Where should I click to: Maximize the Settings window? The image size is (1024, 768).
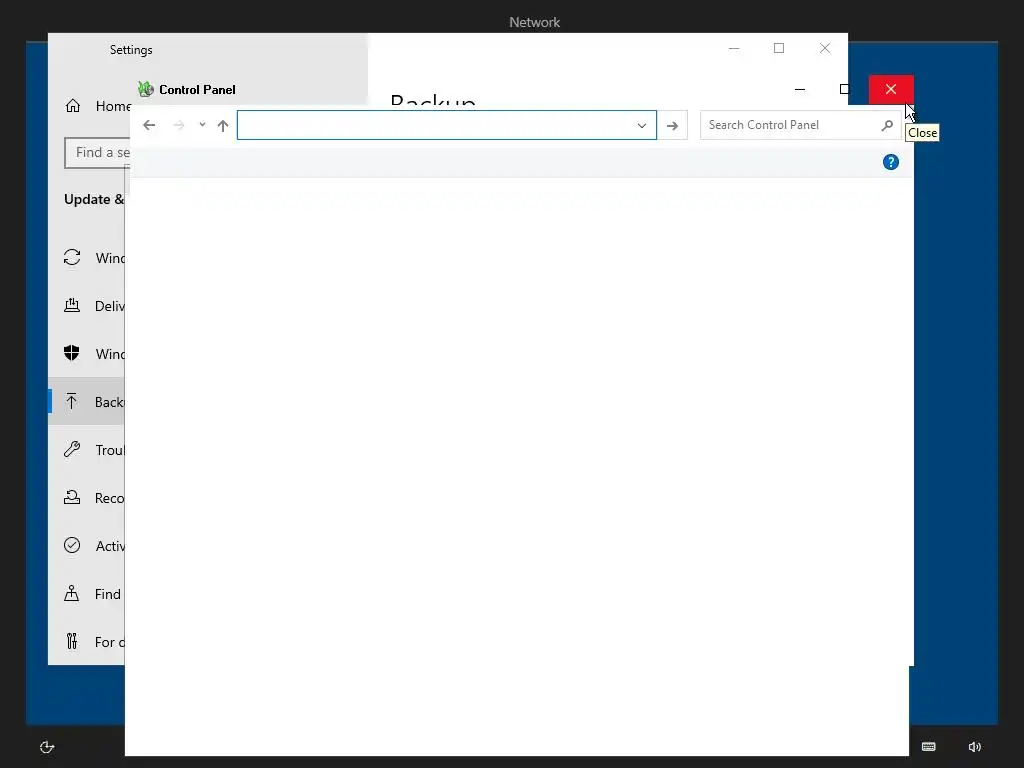point(779,48)
